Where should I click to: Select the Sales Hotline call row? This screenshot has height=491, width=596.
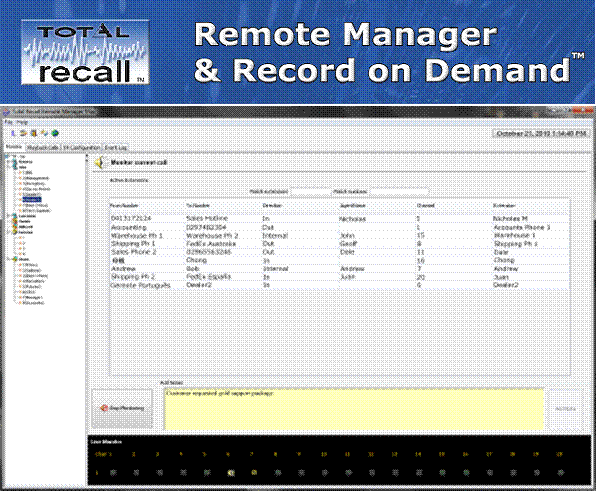click(x=339, y=219)
